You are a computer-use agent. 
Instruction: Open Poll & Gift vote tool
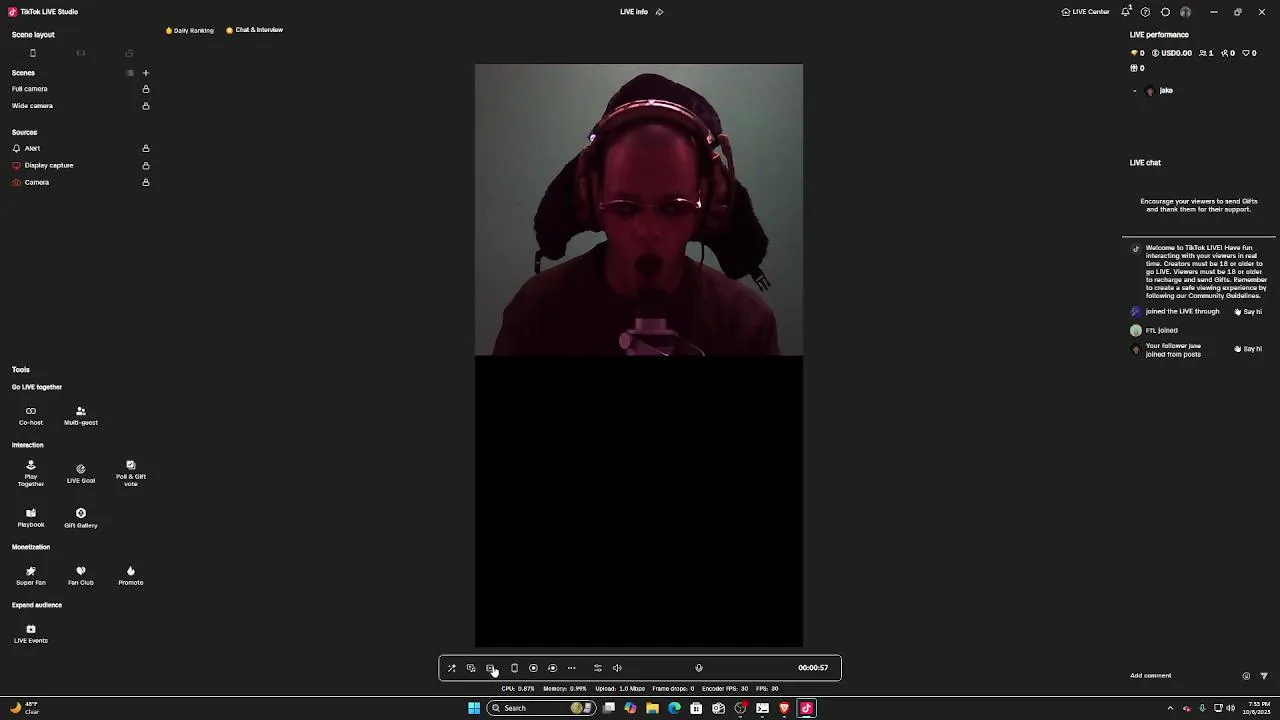coord(131,474)
